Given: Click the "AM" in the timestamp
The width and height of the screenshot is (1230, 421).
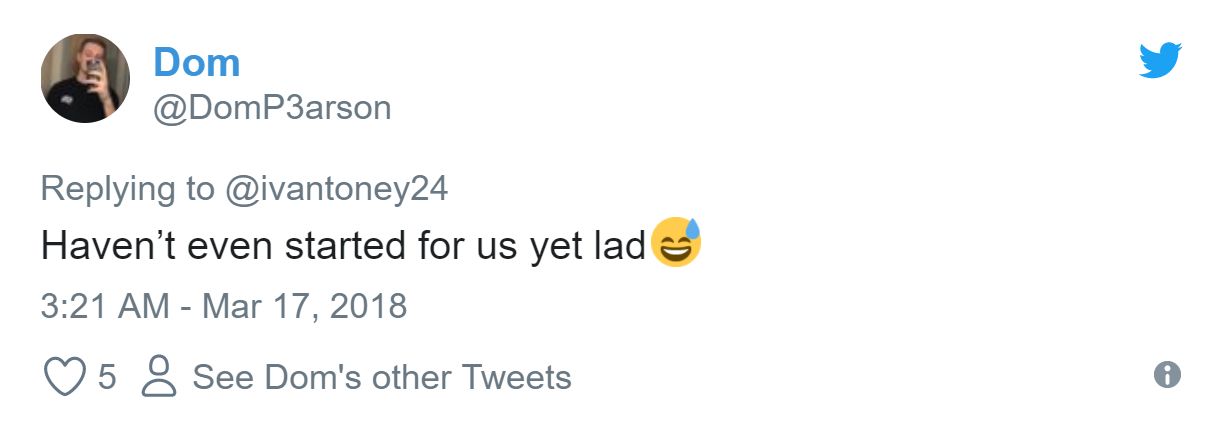Looking at the screenshot, I should tap(143, 305).
